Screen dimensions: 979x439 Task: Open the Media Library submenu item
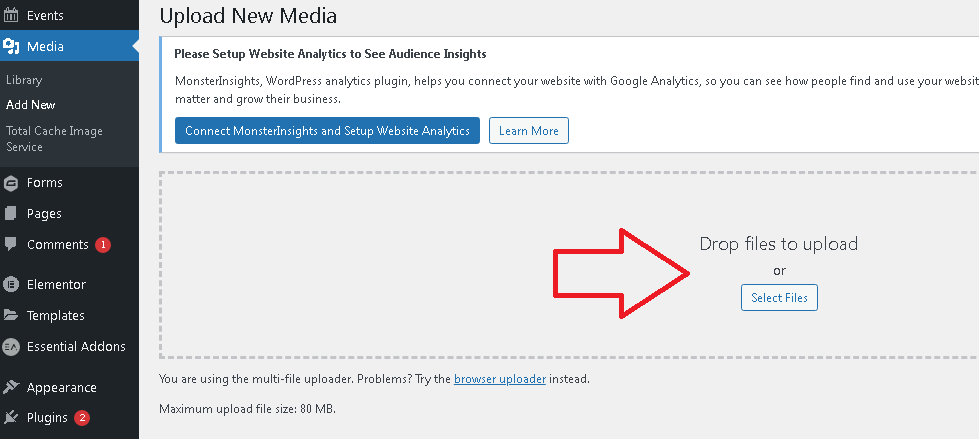click(x=24, y=80)
